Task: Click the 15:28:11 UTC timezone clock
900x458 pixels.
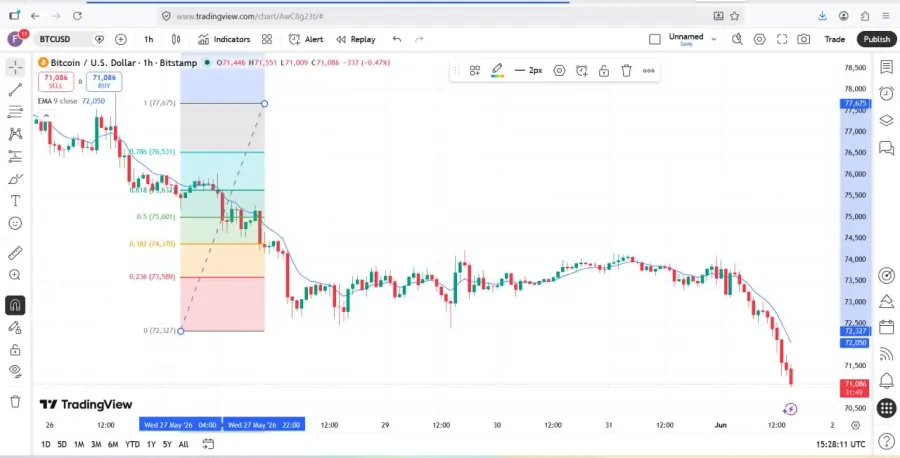Action: tap(841, 444)
